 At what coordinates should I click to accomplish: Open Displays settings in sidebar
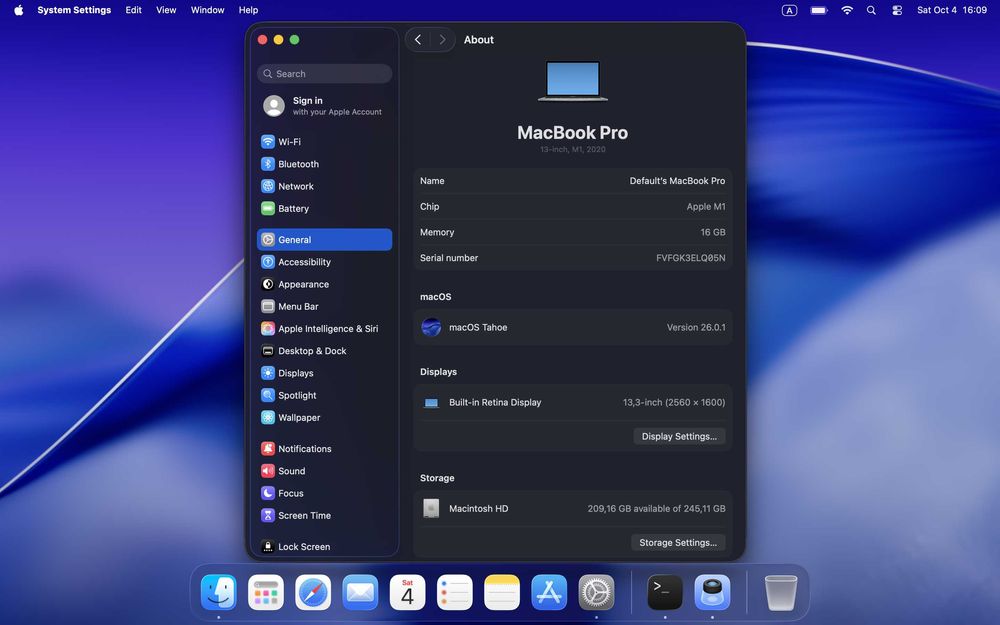click(324, 373)
